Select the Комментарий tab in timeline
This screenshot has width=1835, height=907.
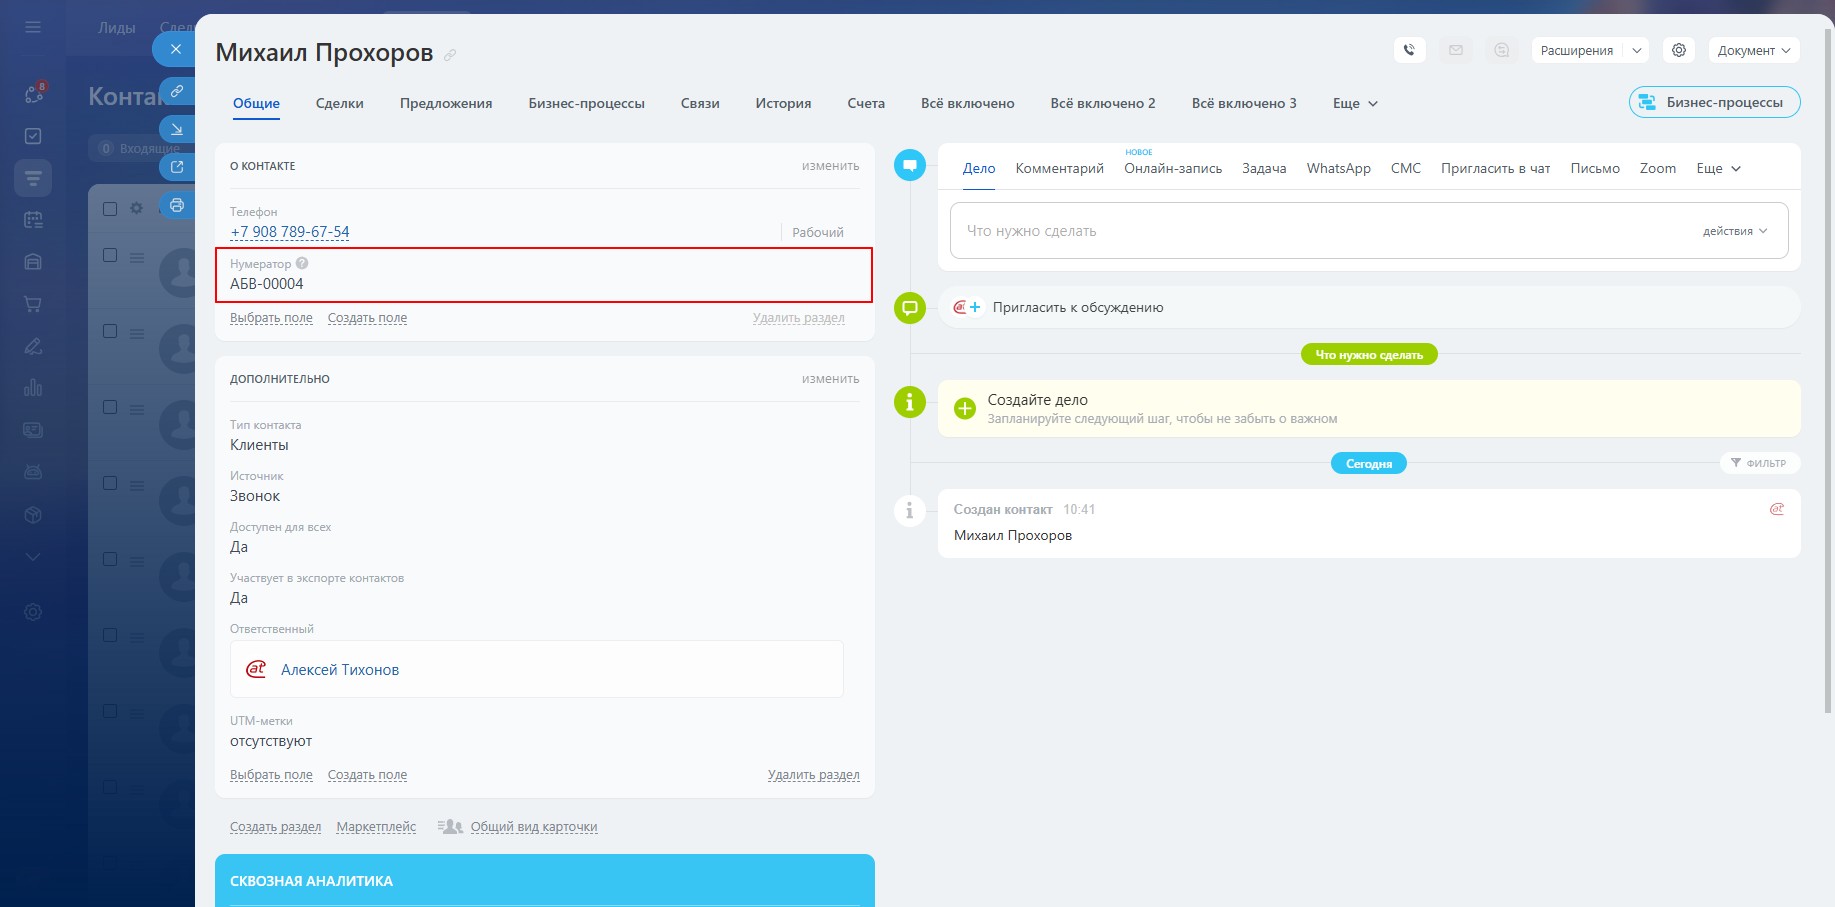tap(1059, 168)
